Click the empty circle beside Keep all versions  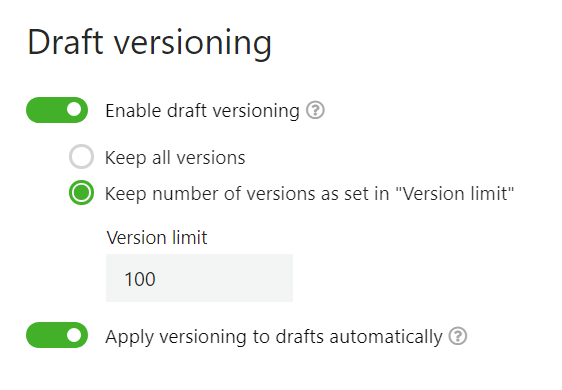81,157
